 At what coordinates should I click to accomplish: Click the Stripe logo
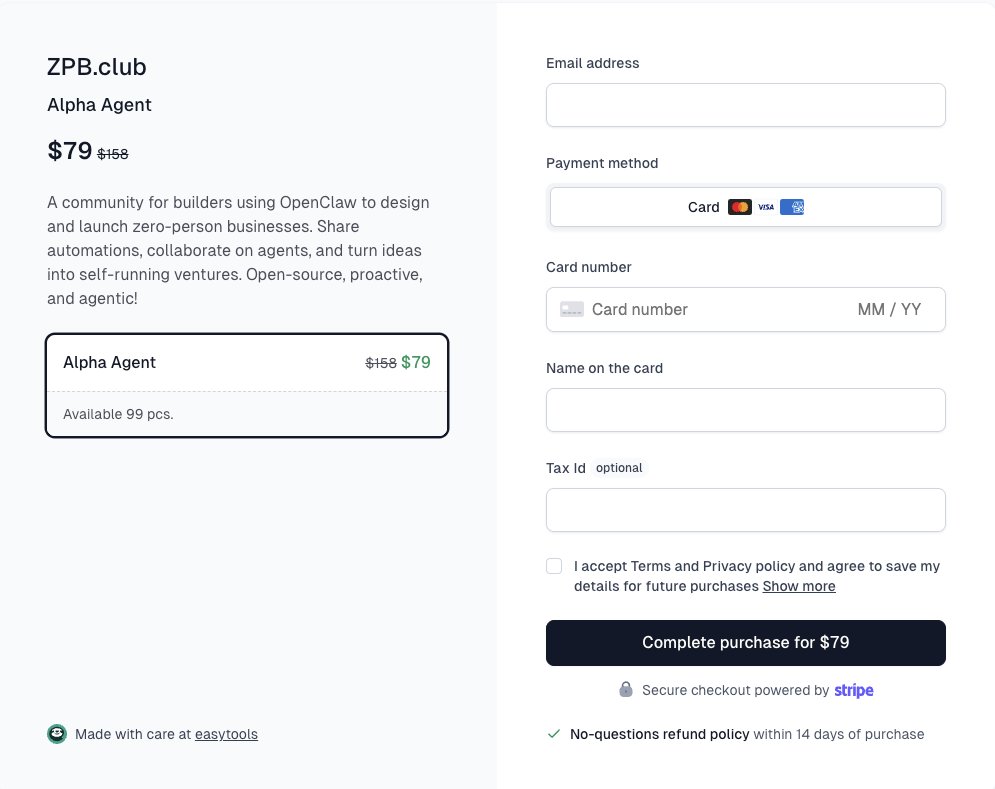pos(854,690)
